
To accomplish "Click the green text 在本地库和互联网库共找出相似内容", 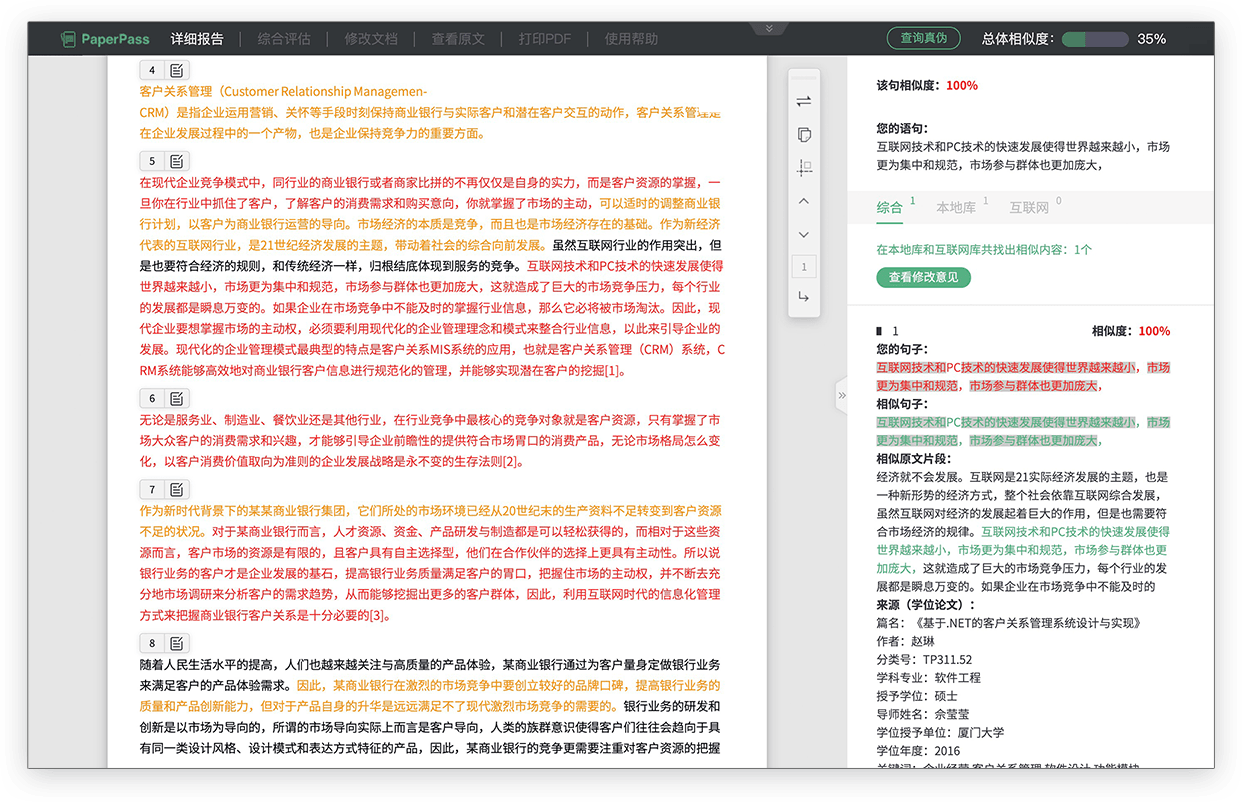I will point(984,249).
